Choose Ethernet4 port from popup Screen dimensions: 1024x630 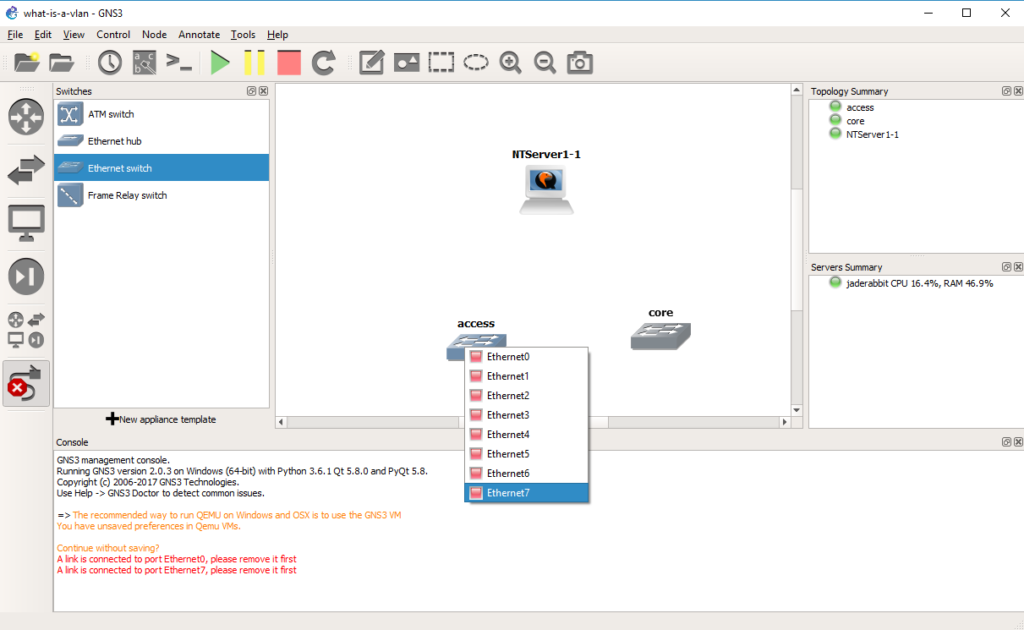(526, 434)
